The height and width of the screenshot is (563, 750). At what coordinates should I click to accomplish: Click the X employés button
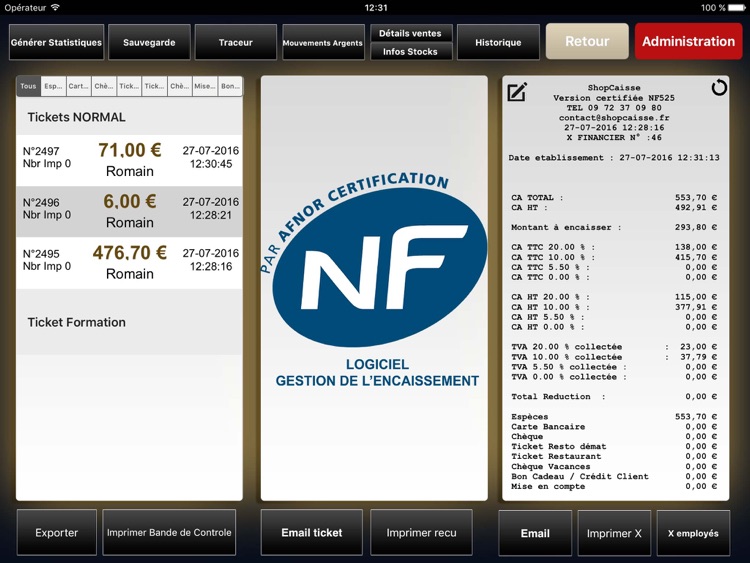693,533
